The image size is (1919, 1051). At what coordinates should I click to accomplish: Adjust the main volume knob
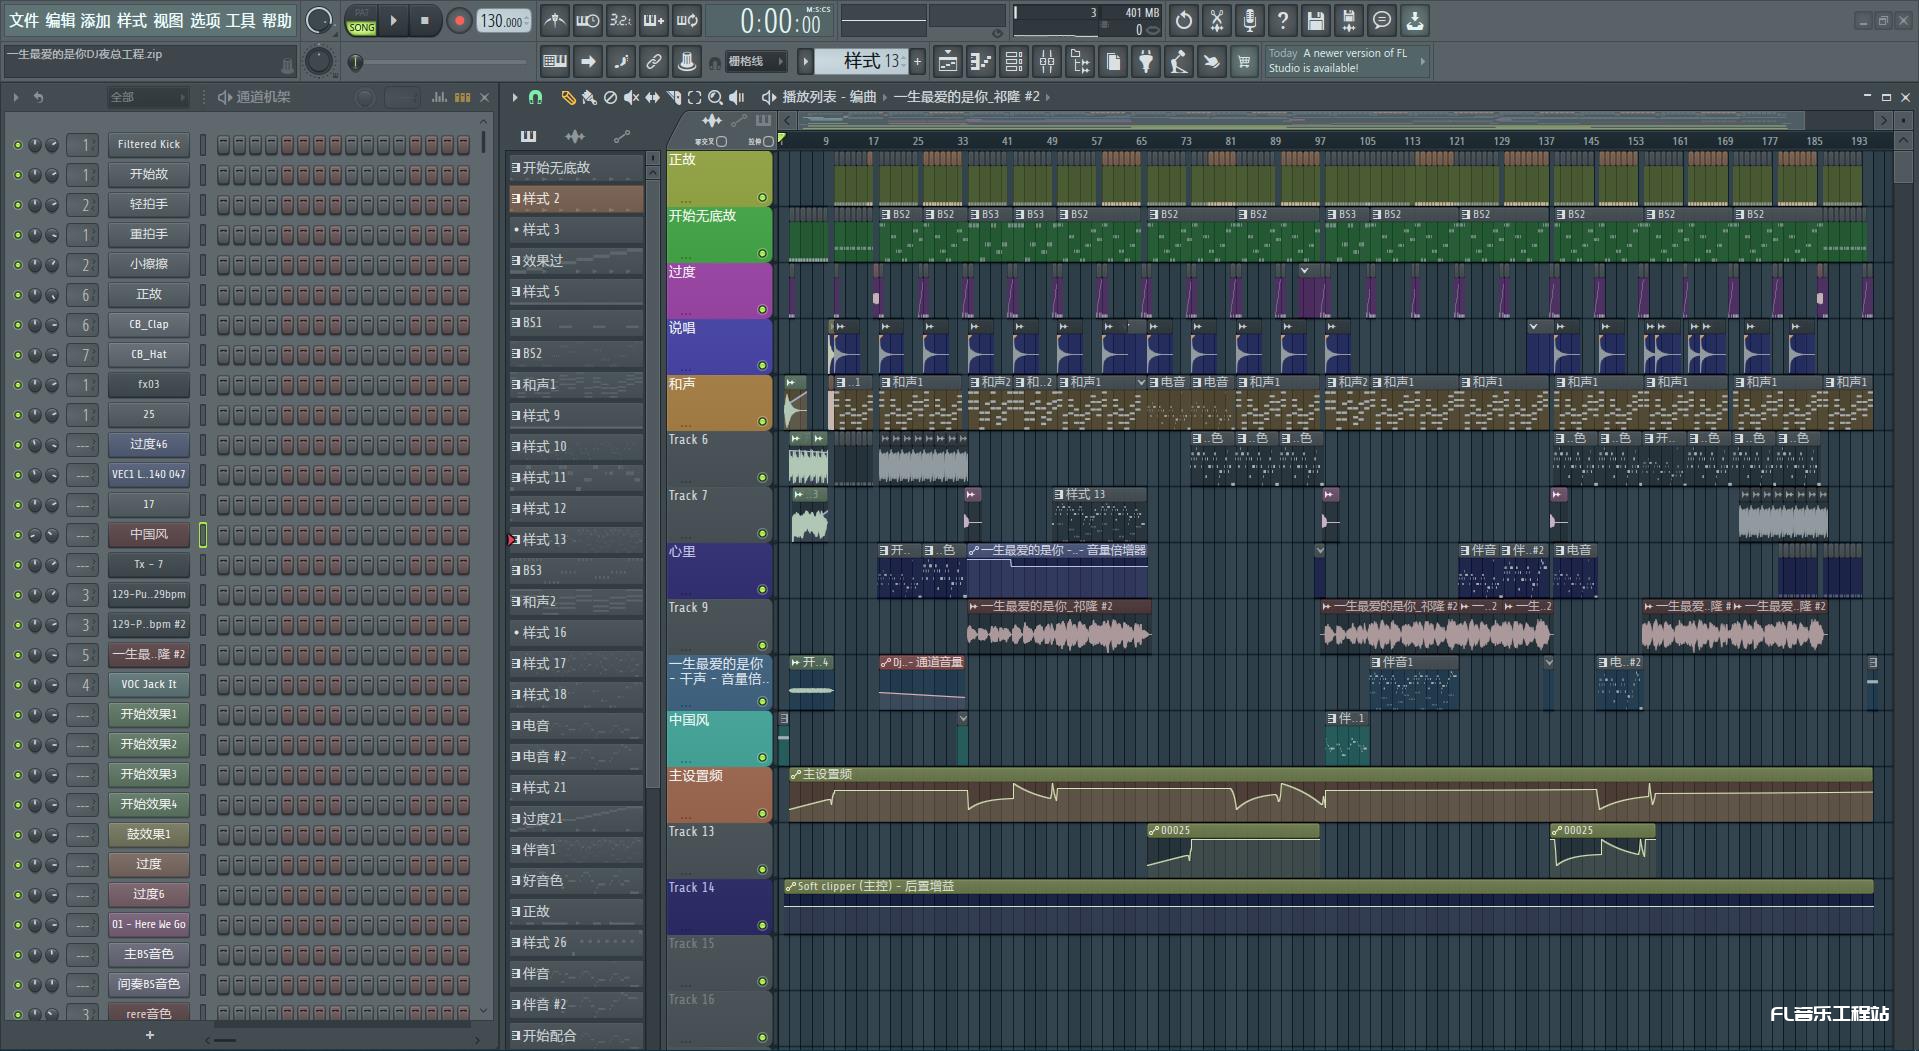click(x=319, y=20)
